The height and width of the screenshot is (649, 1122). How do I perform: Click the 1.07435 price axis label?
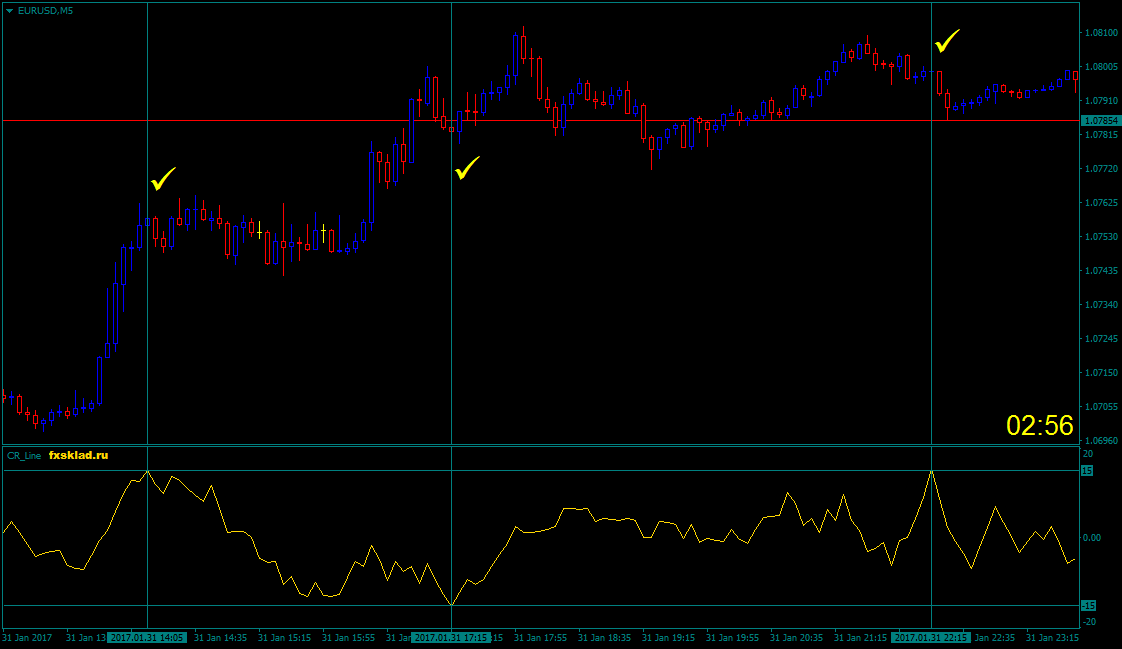(1101, 270)
